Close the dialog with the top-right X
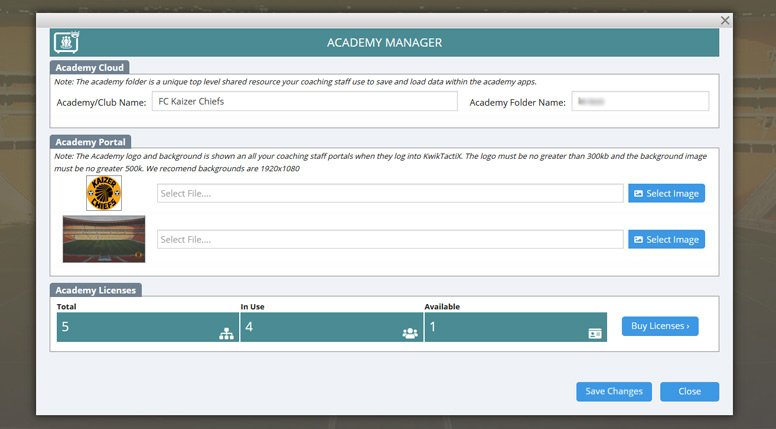The width and height of the screenshot is (776, 429). pyautogui.click(x=726, y=20)
